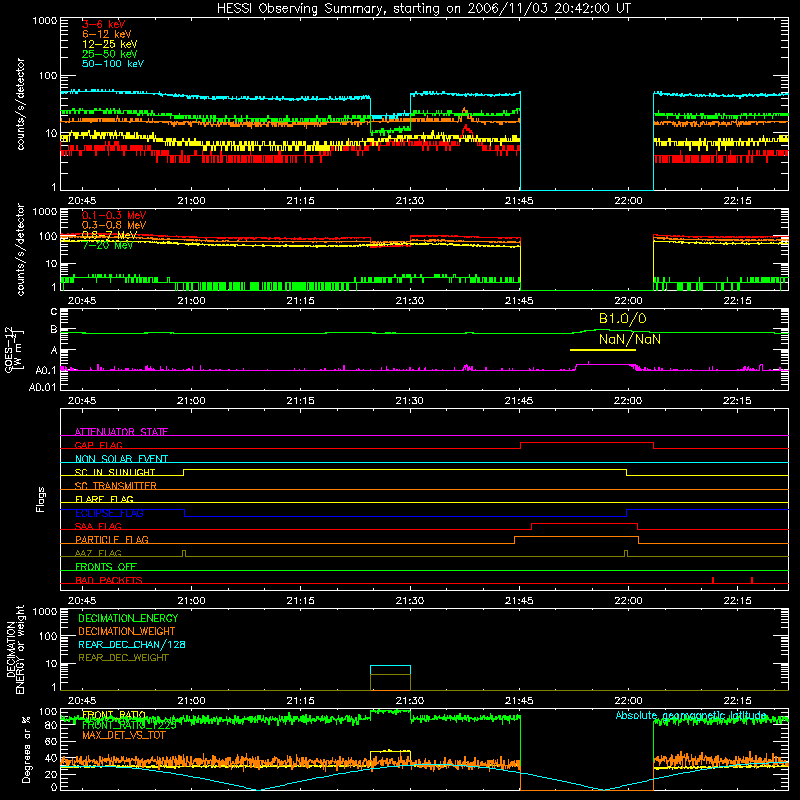
Task: Click the yellow flare interval bar under NaN/NaN
Action: pyautogui.click(x=603, y=350)
